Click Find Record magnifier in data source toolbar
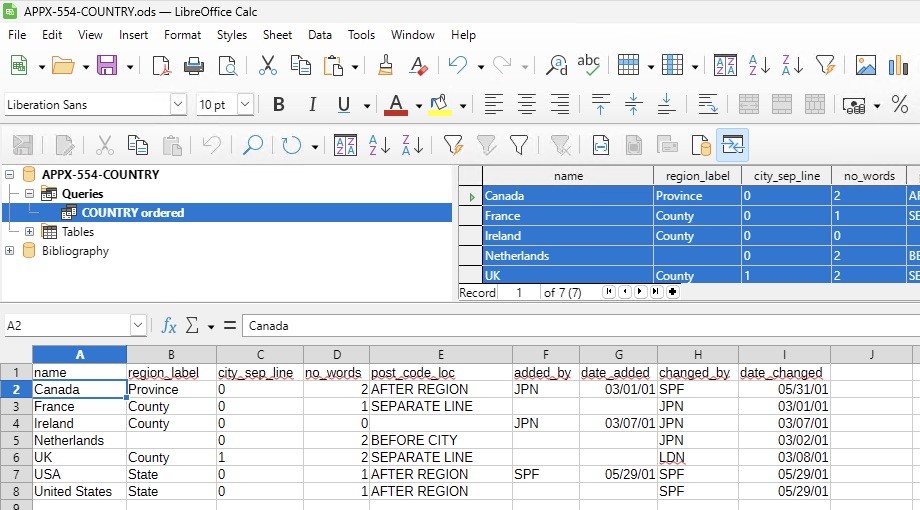The width and height of the screenshot is (920, 510). tap(253, 145)
